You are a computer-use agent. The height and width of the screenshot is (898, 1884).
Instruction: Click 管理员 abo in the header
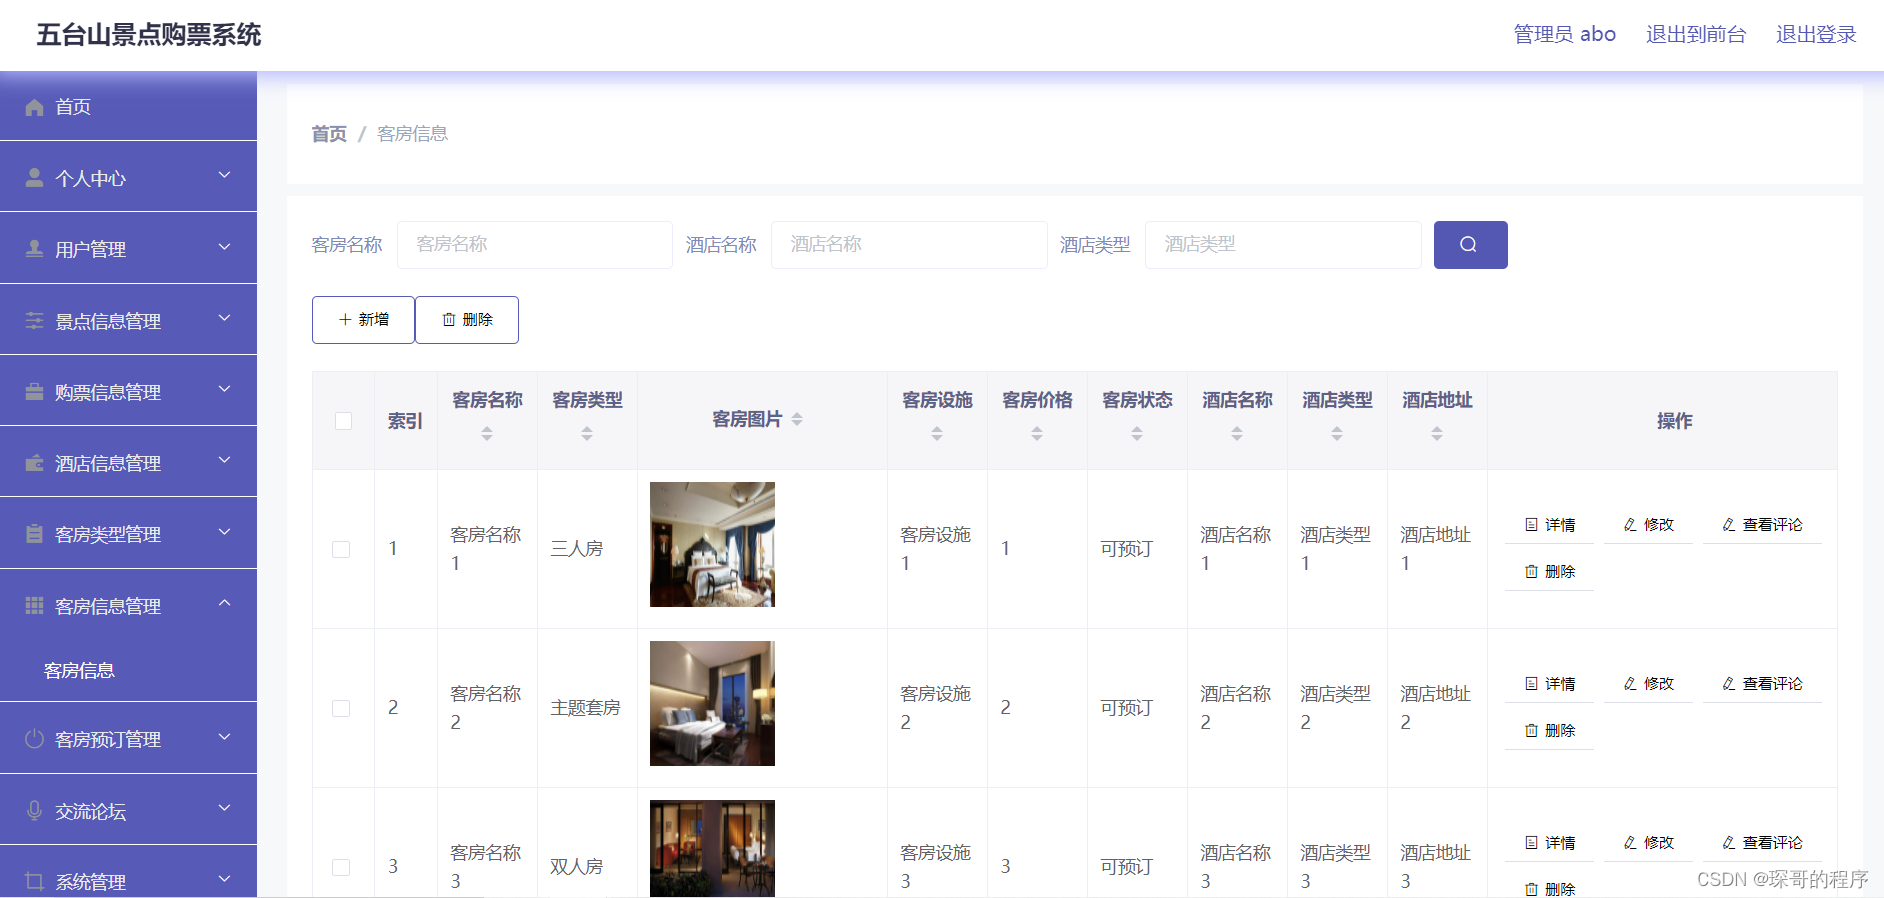[x=1565, y=35]
